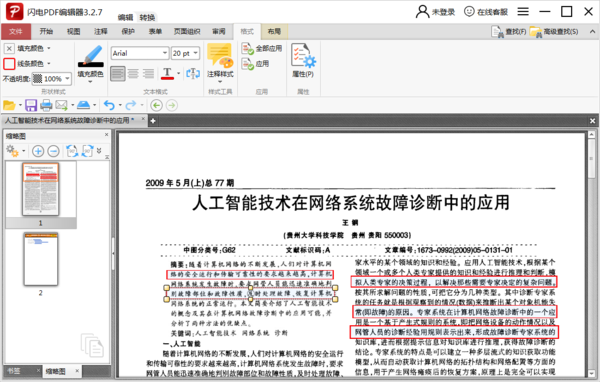Click the highlighter fill color tool icon
The image size is (600, 382).
point(91,56)
